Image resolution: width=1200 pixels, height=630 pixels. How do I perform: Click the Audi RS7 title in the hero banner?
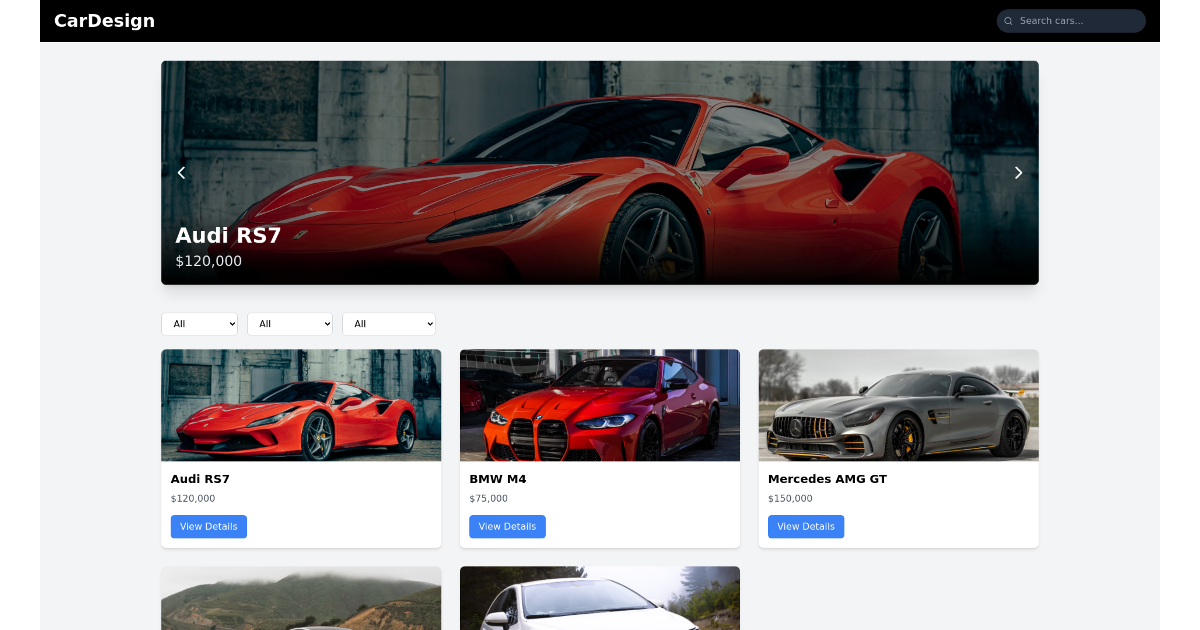[228, 235]
